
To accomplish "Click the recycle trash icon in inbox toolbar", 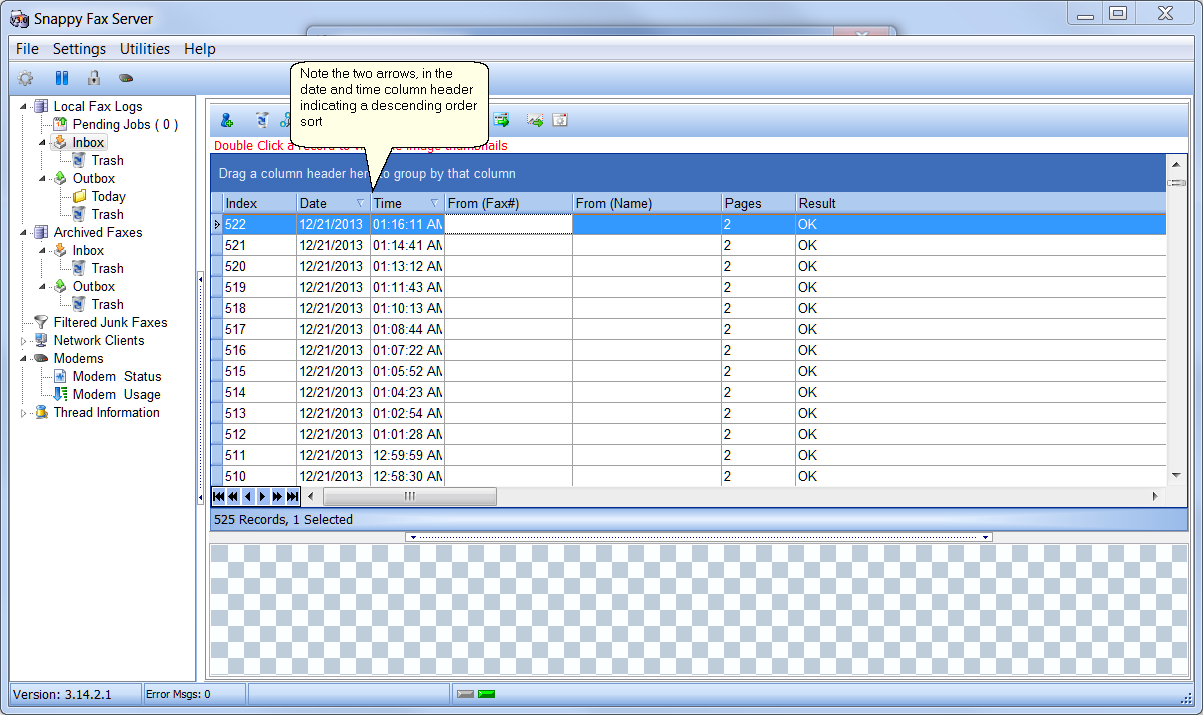I will point(262,120).
